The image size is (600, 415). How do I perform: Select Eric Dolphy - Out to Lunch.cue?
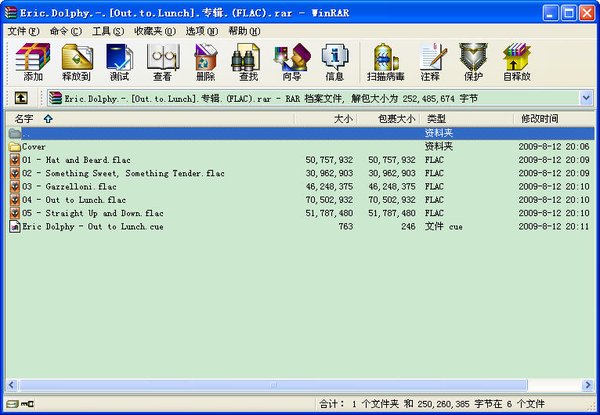point(93,226)
